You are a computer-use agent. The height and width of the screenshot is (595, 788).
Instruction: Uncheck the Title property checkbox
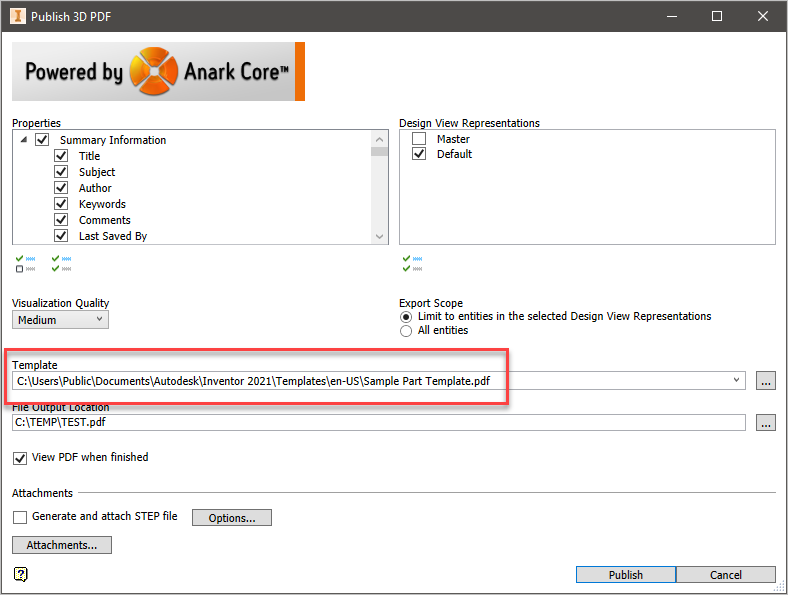(61, 155)
